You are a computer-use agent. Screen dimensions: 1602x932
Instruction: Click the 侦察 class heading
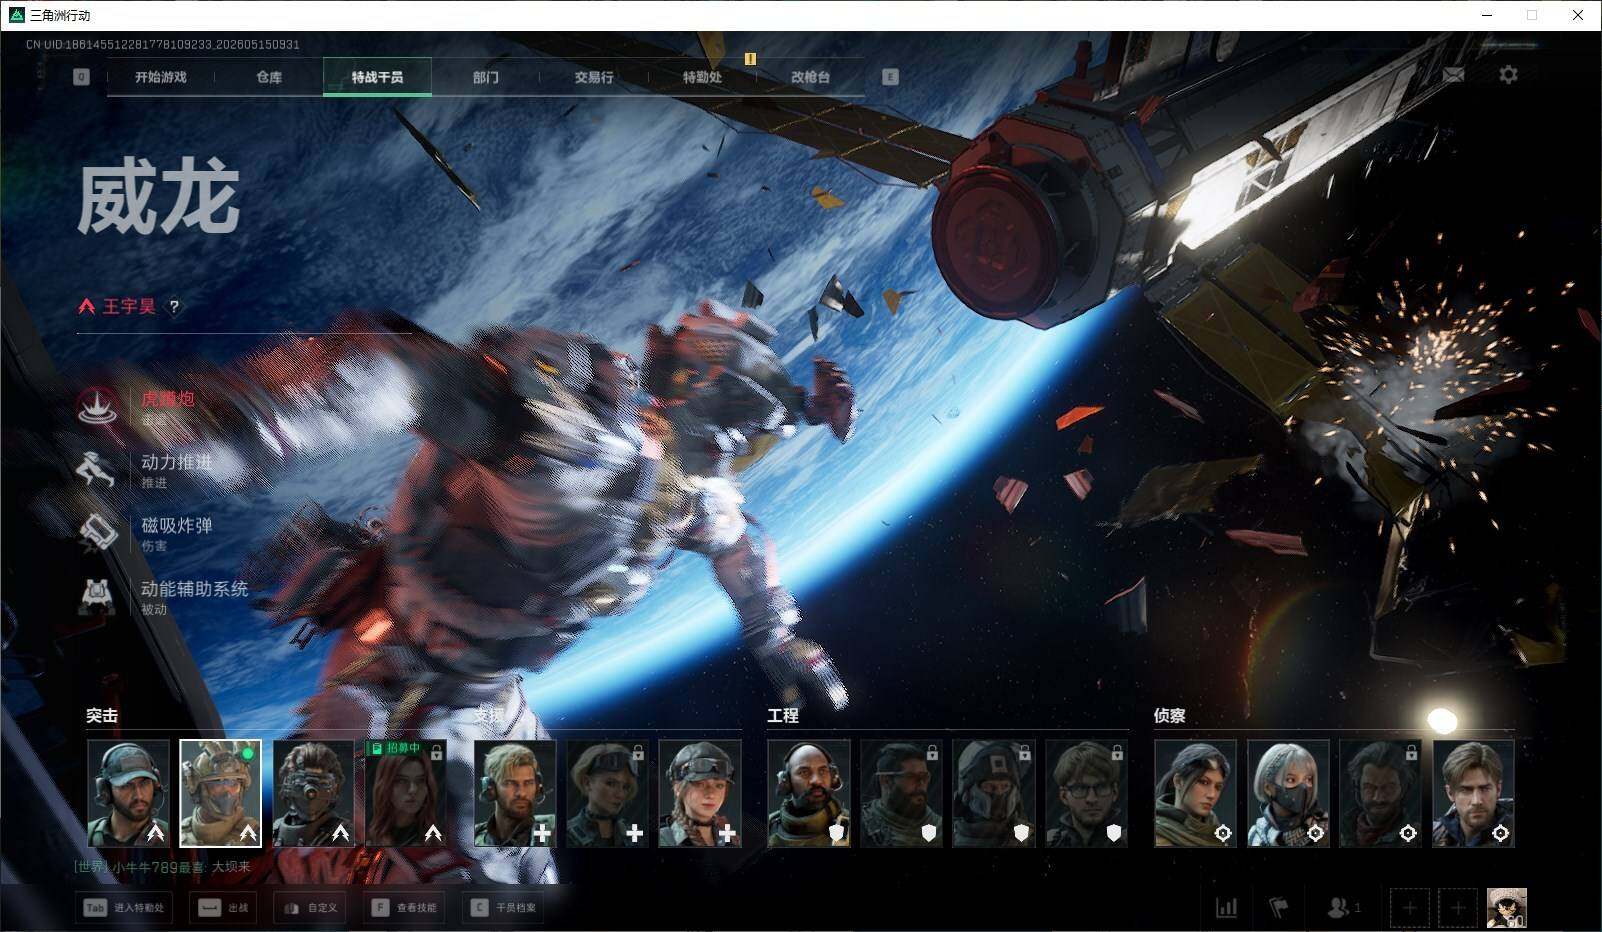(1170, 715)
